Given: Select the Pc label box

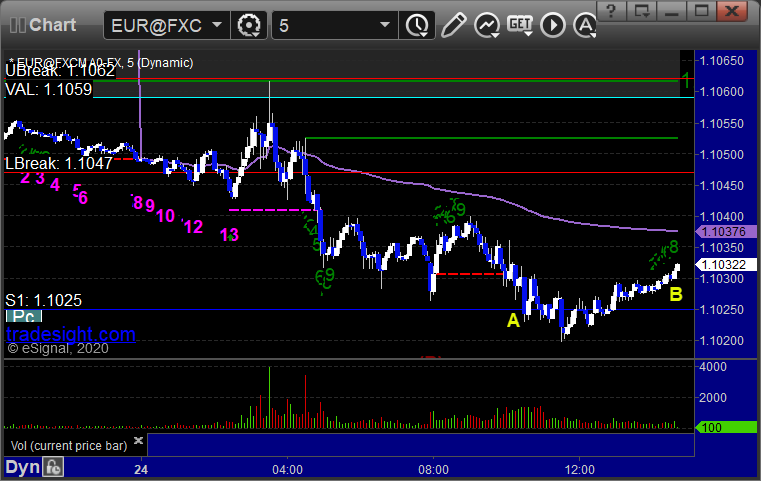Looking at the screenshot, I should tap(24, 316).
